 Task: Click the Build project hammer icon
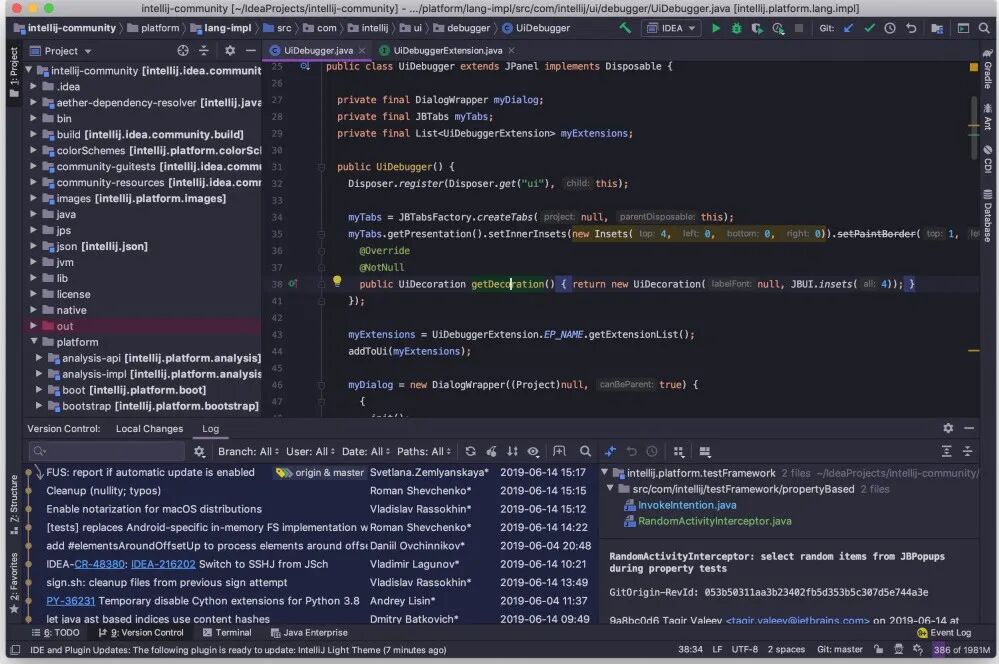pyautogui.click(x=625, y=28)
